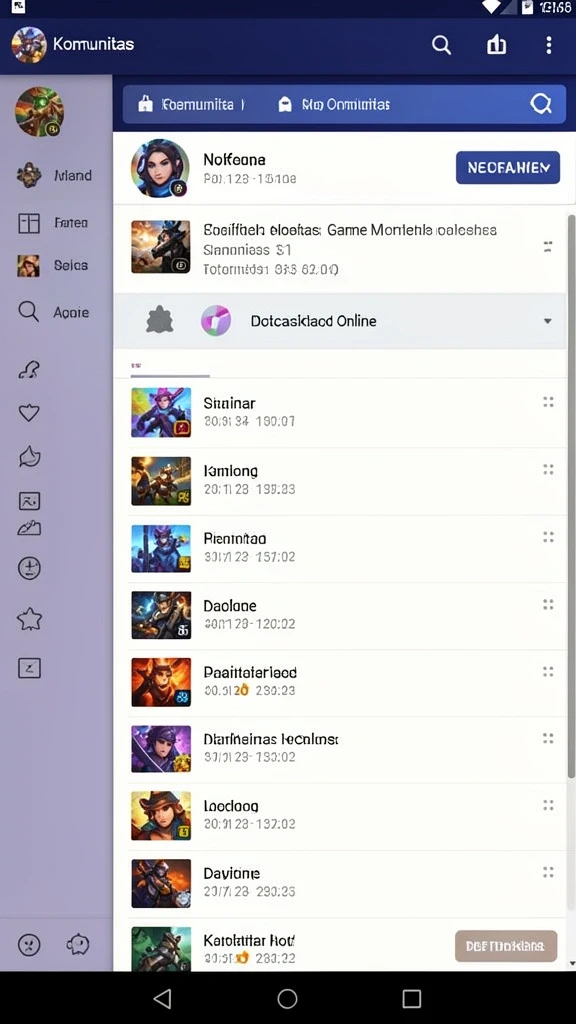
Task: Open options dots for Kamlong
Action: (549, 470)
